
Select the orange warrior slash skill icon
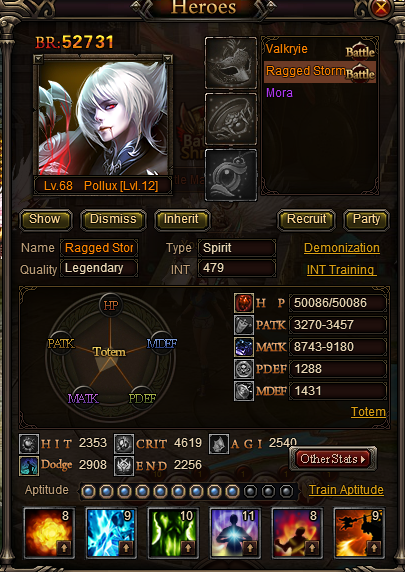(x=359, y=533)
